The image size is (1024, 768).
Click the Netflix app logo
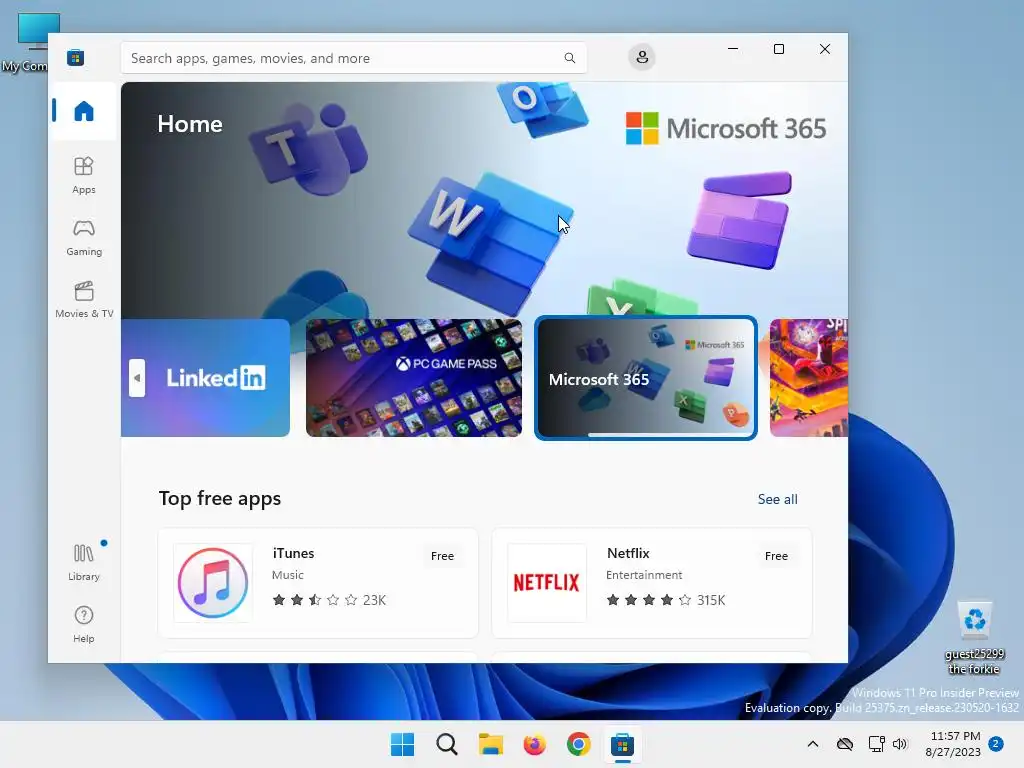(x=547, y=583)
